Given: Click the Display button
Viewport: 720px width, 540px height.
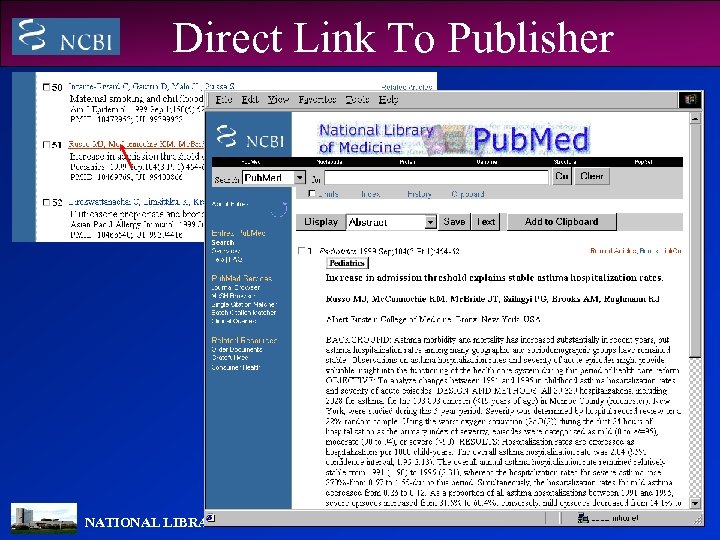Looking at the screenshot, I should (x=321, y=222).
